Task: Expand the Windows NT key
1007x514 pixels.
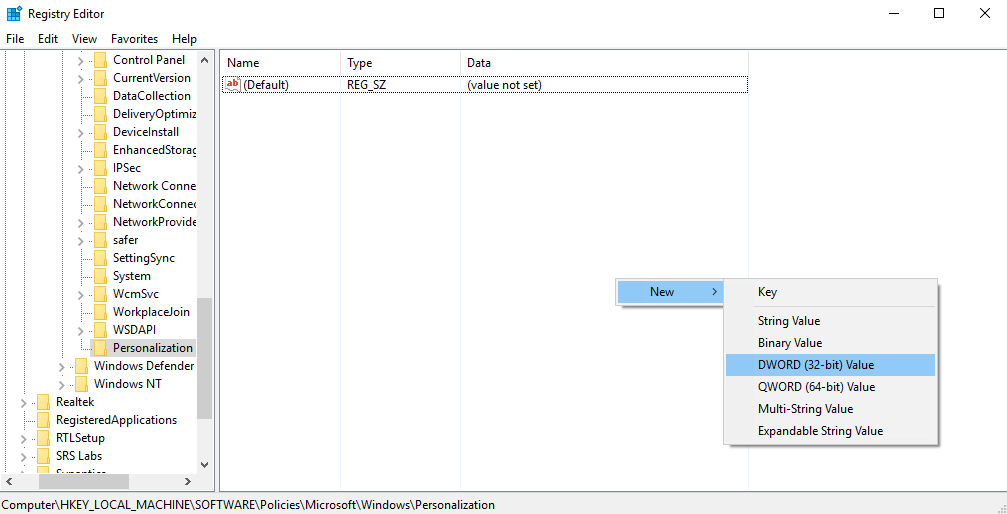Action: 62,384
